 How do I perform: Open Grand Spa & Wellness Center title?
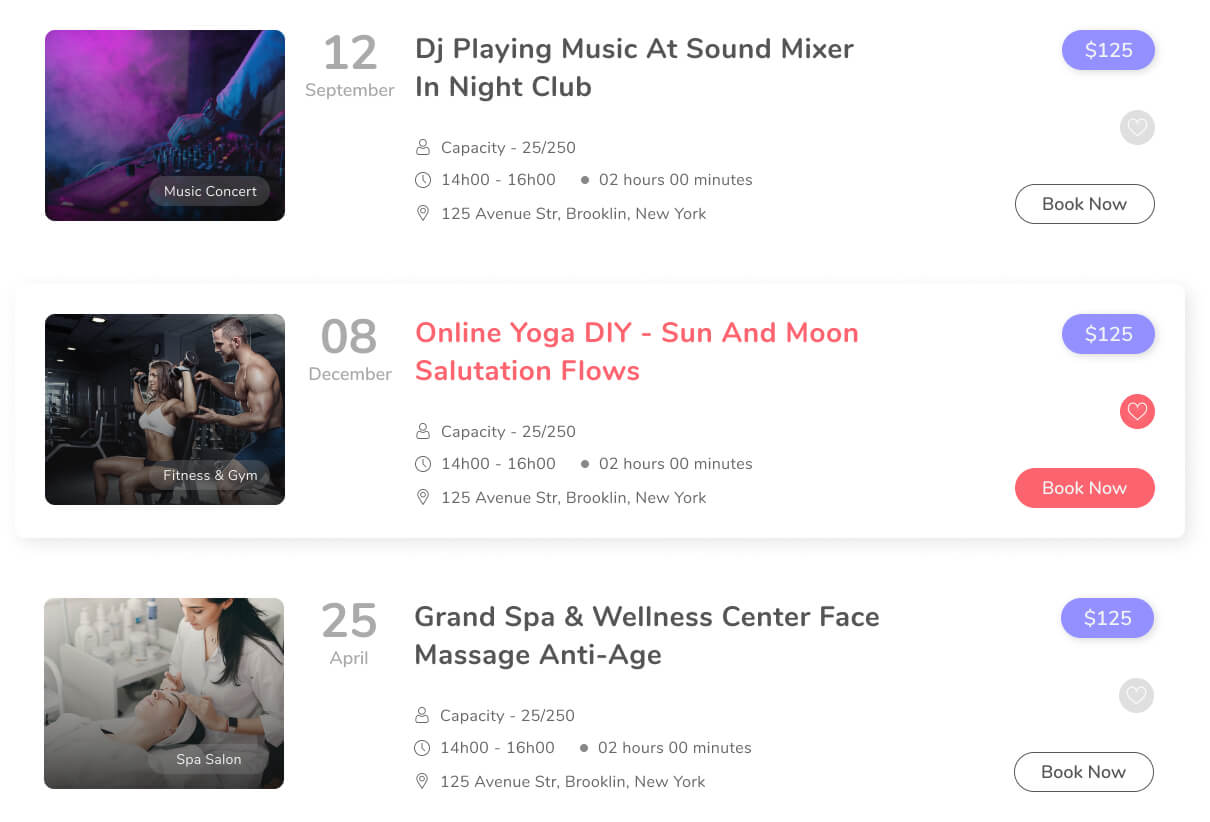click(646, 636)
